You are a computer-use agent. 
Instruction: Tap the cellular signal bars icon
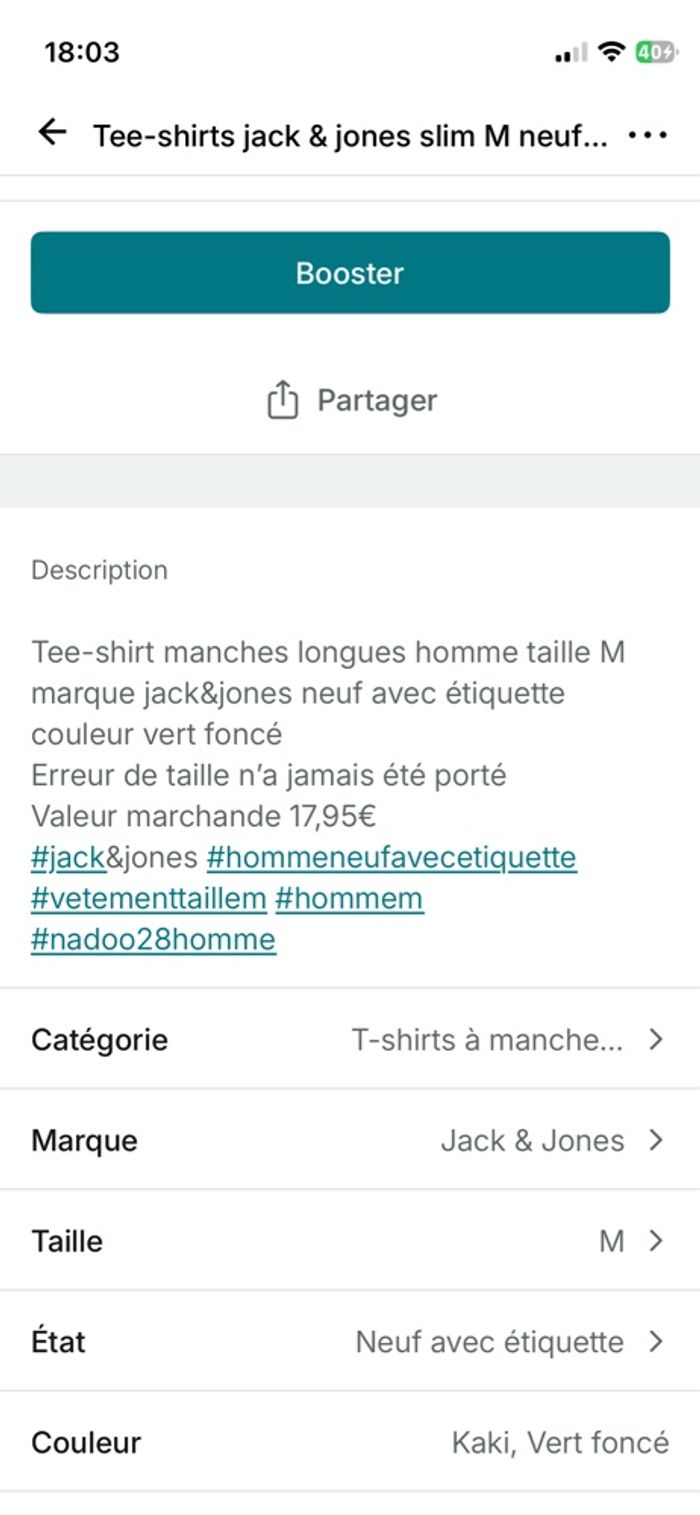pos(571,54)
